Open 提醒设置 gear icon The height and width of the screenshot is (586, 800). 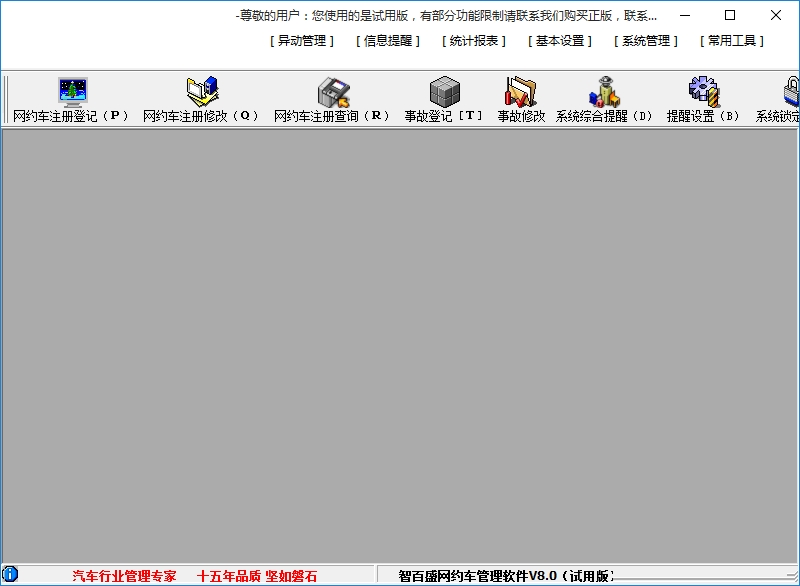(704, 92)
